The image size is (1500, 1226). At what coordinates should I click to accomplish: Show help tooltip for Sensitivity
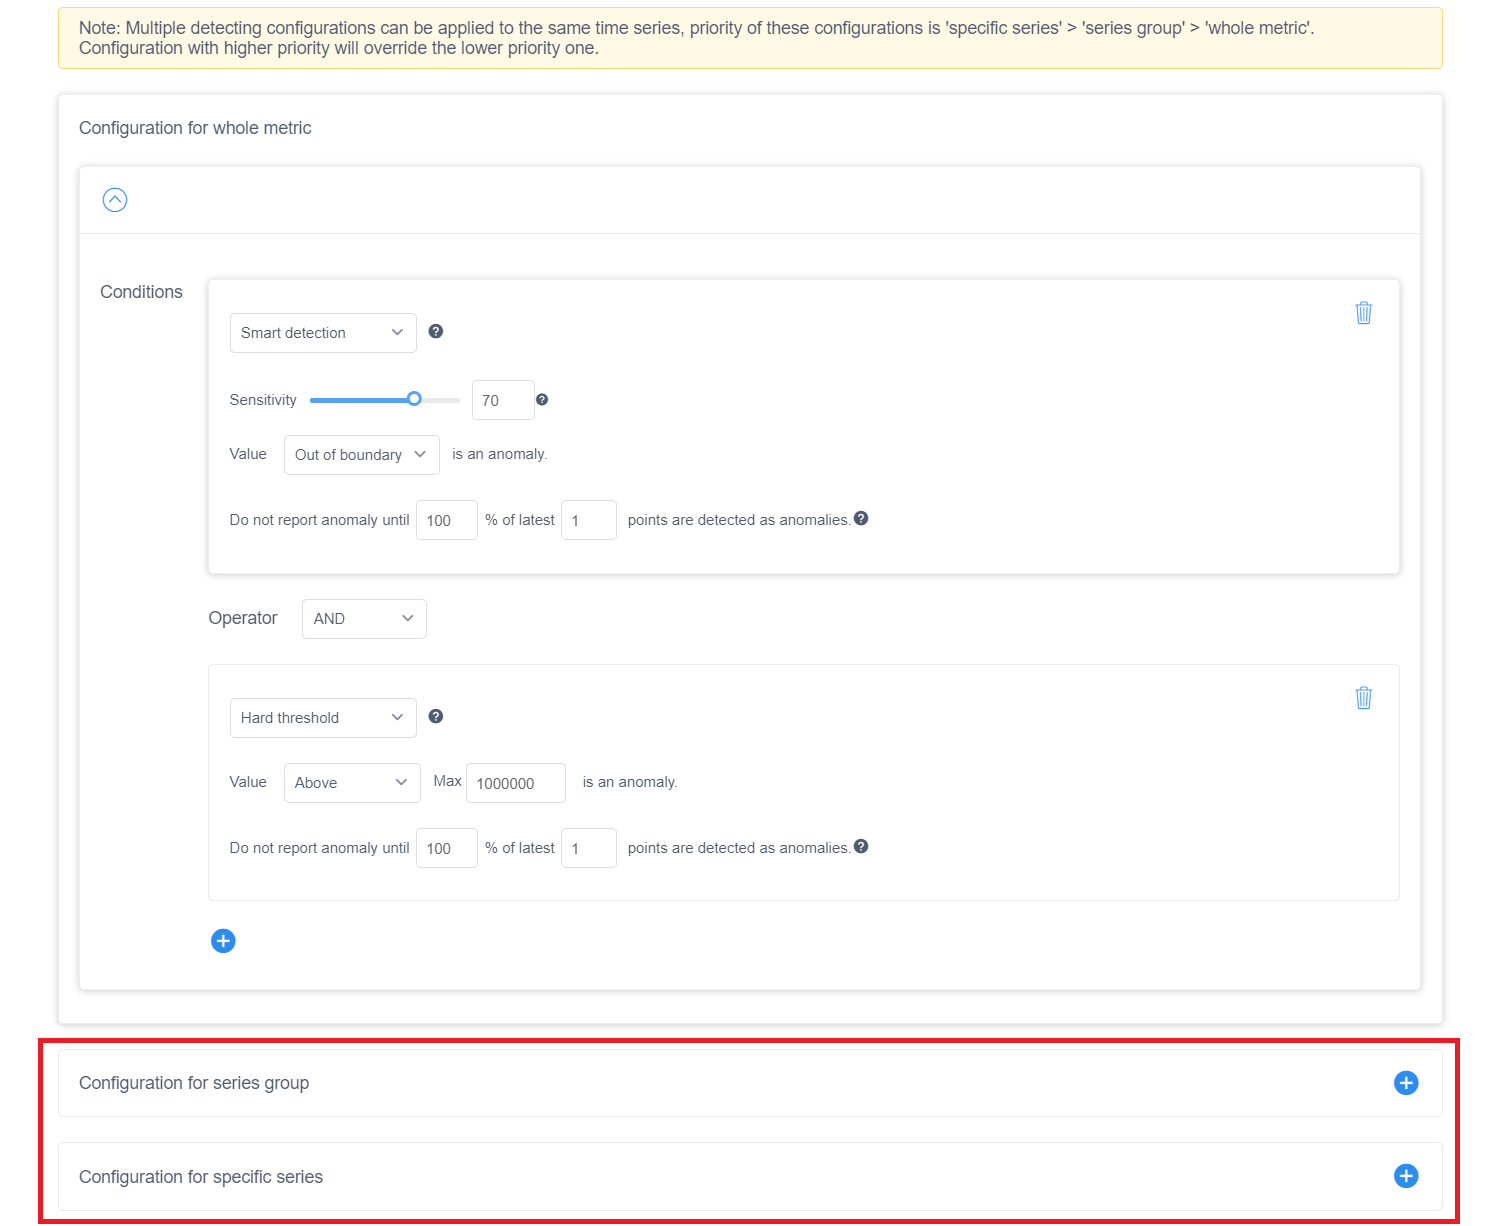coord(542,400)
